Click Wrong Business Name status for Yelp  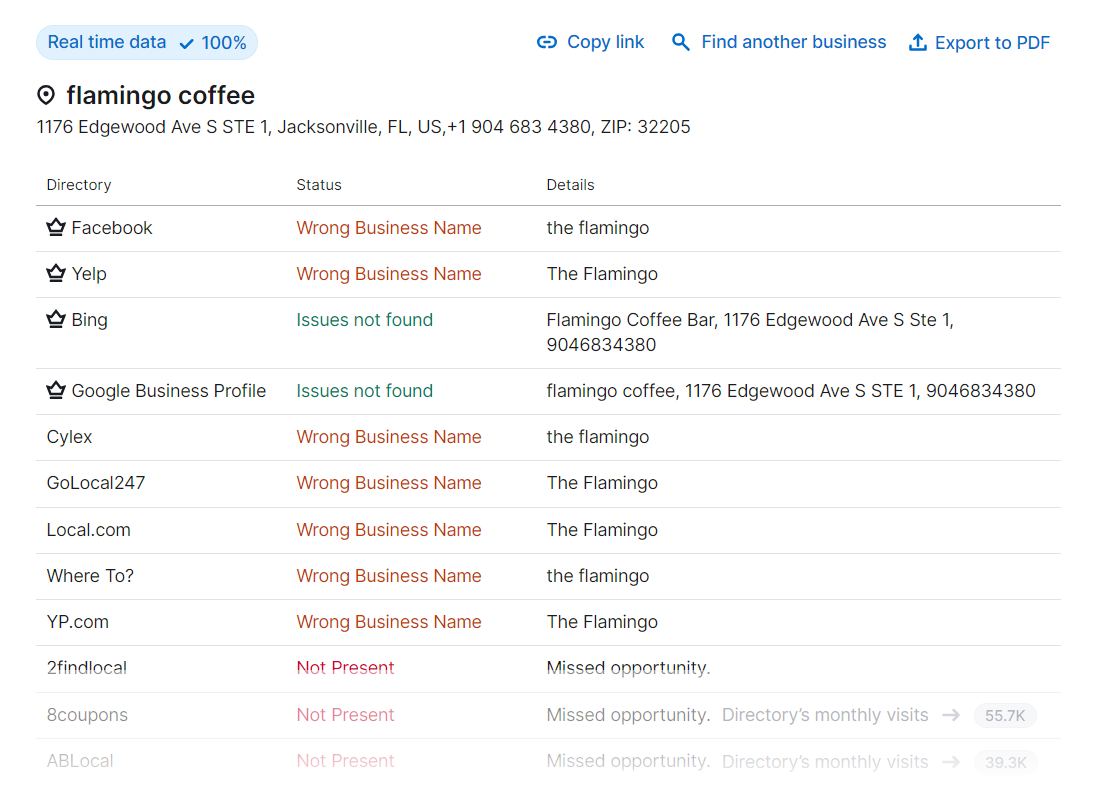[x=389, y=274]
